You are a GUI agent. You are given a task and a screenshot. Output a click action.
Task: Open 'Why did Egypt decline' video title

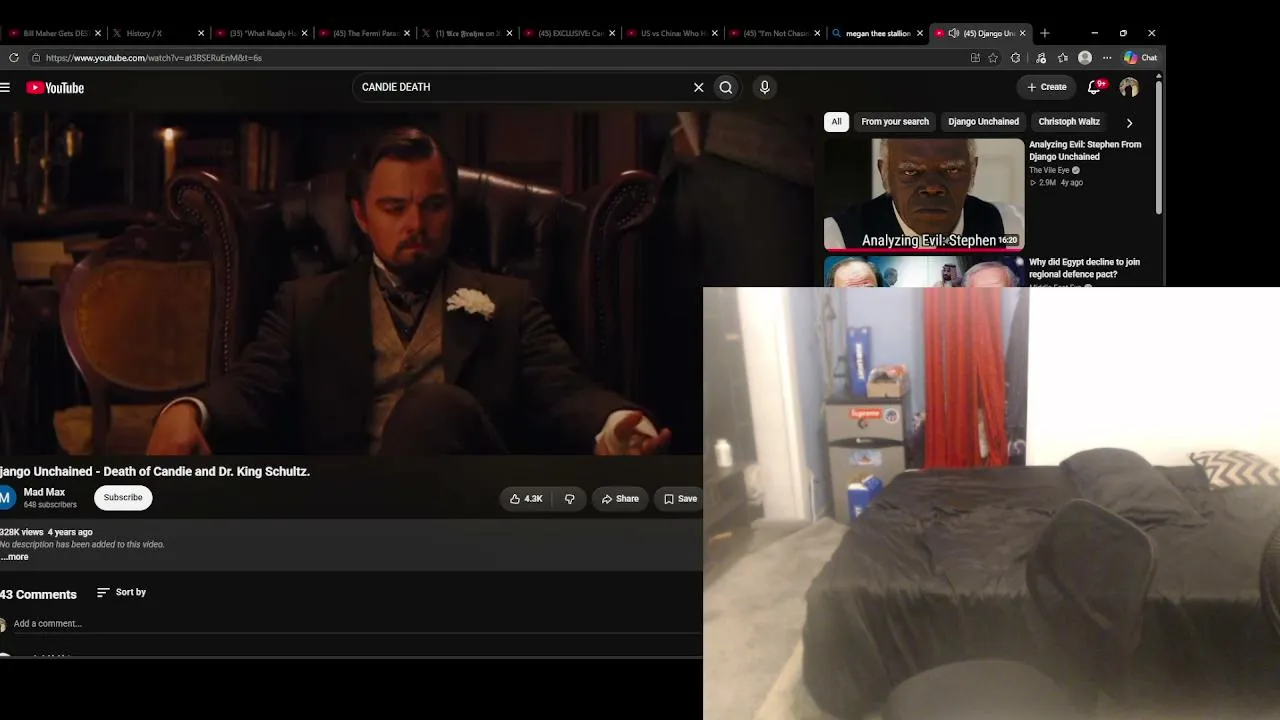pos(1084,268)
